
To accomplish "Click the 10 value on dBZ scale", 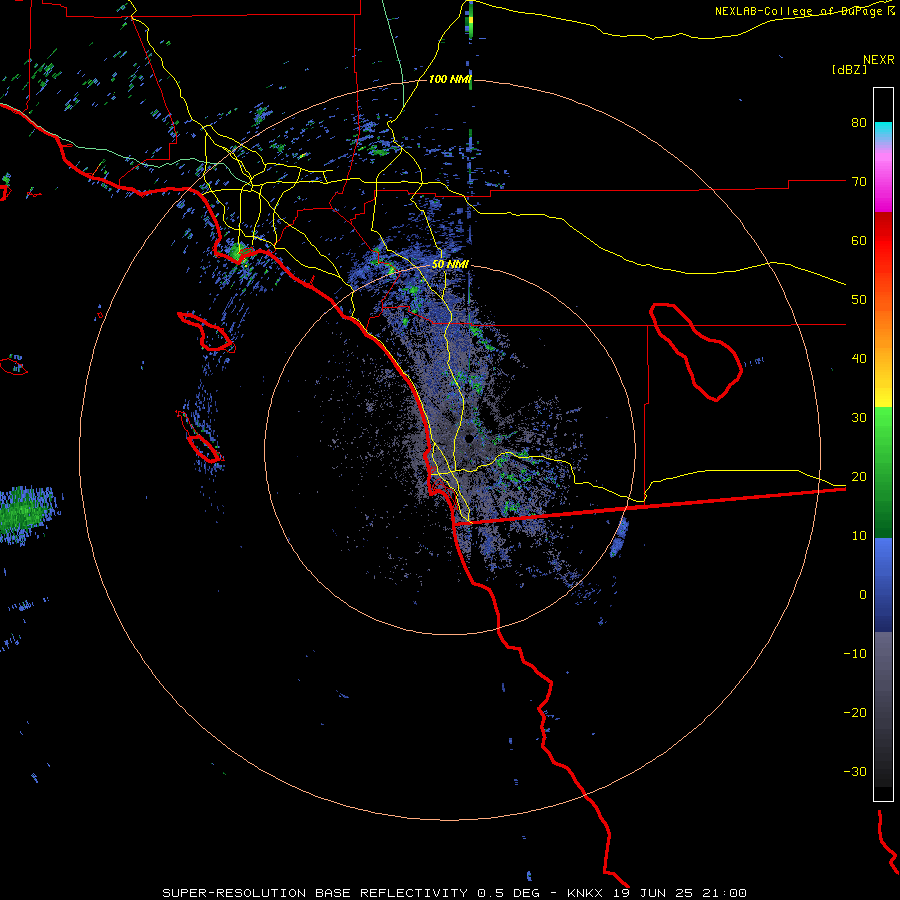I will [x=859, y=536].
